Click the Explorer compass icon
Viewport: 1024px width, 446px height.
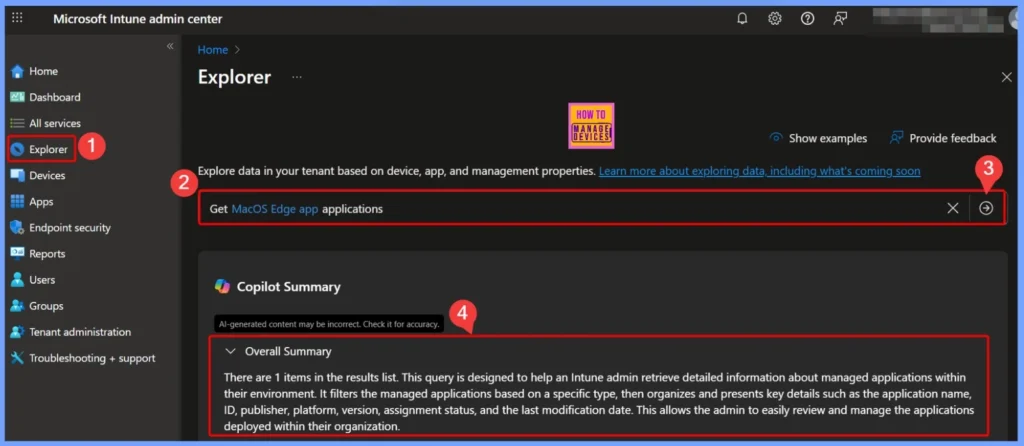(18, 150)
